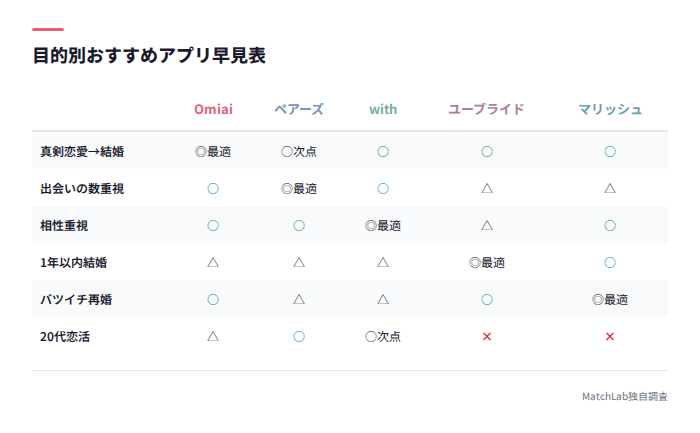Select the マリッシュ column header
The width and height of the screenshot is (700, 433).
[x=610, y=109]
